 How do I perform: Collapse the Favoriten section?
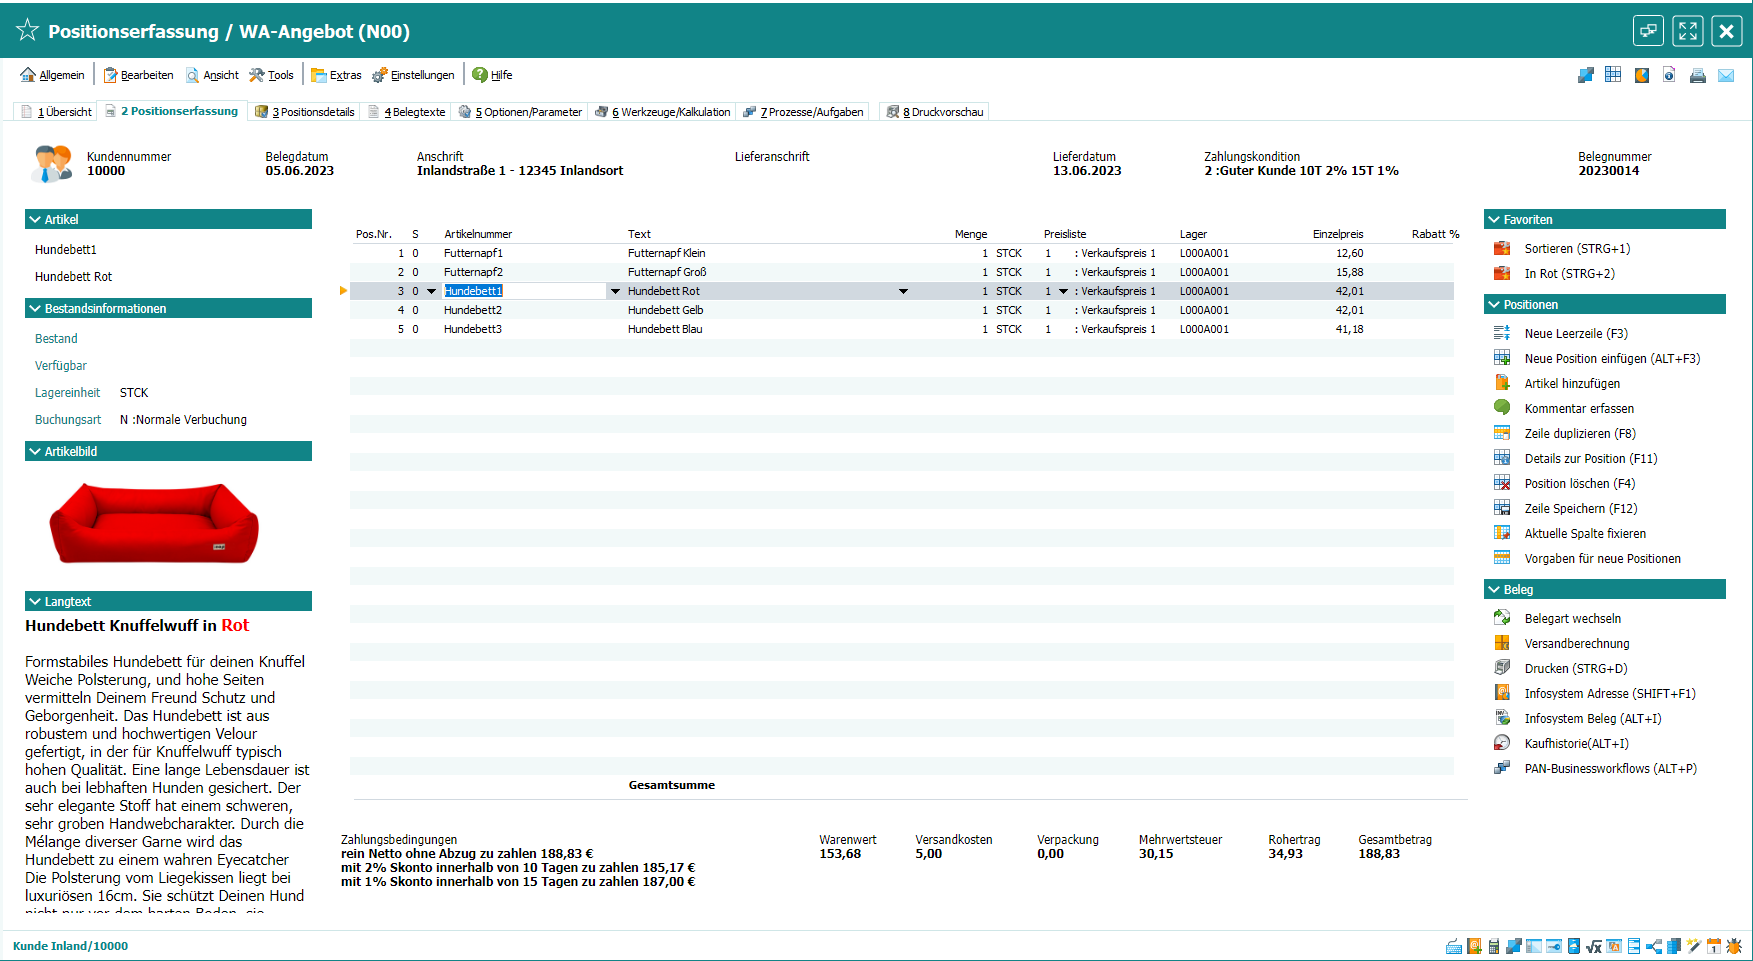tap(1494, 220)
